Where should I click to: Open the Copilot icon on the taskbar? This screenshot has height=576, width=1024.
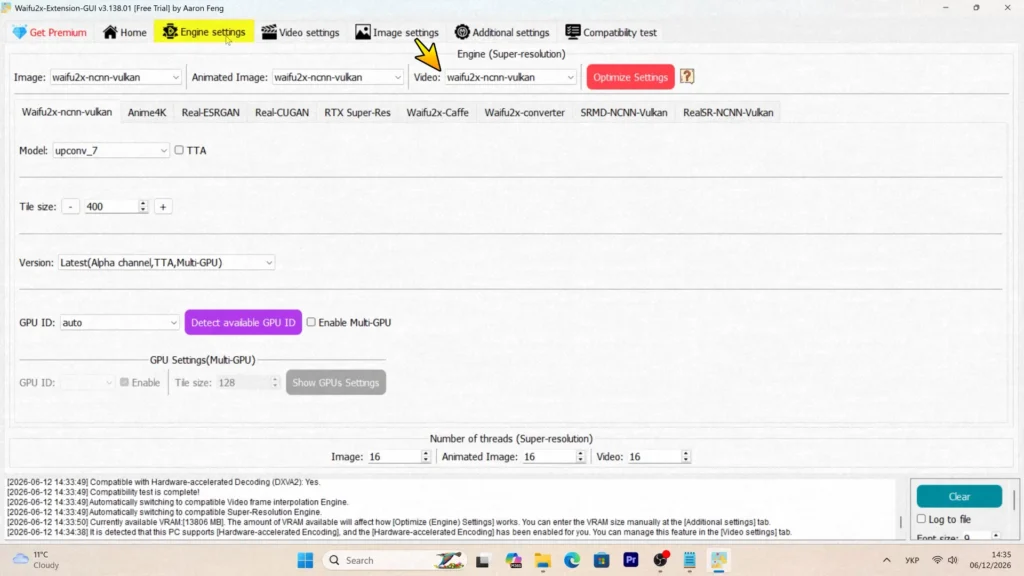(x=513, y=560)
